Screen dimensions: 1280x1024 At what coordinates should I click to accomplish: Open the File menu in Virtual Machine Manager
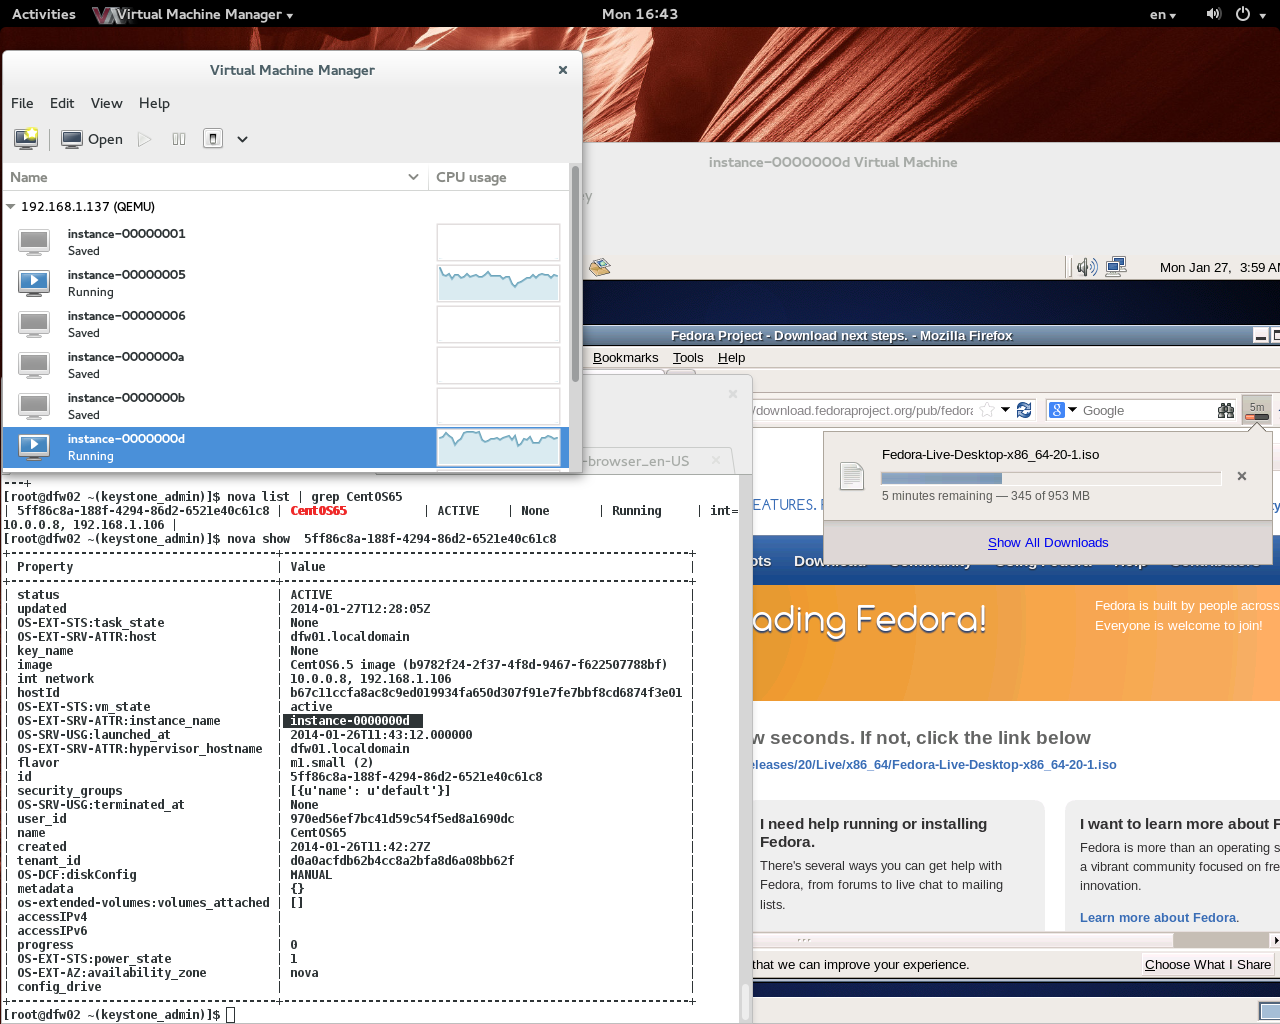[22, 103]
